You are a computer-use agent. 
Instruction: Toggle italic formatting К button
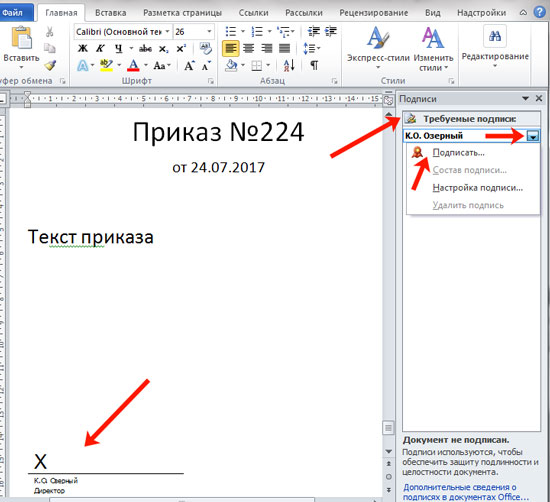[100, 48]
